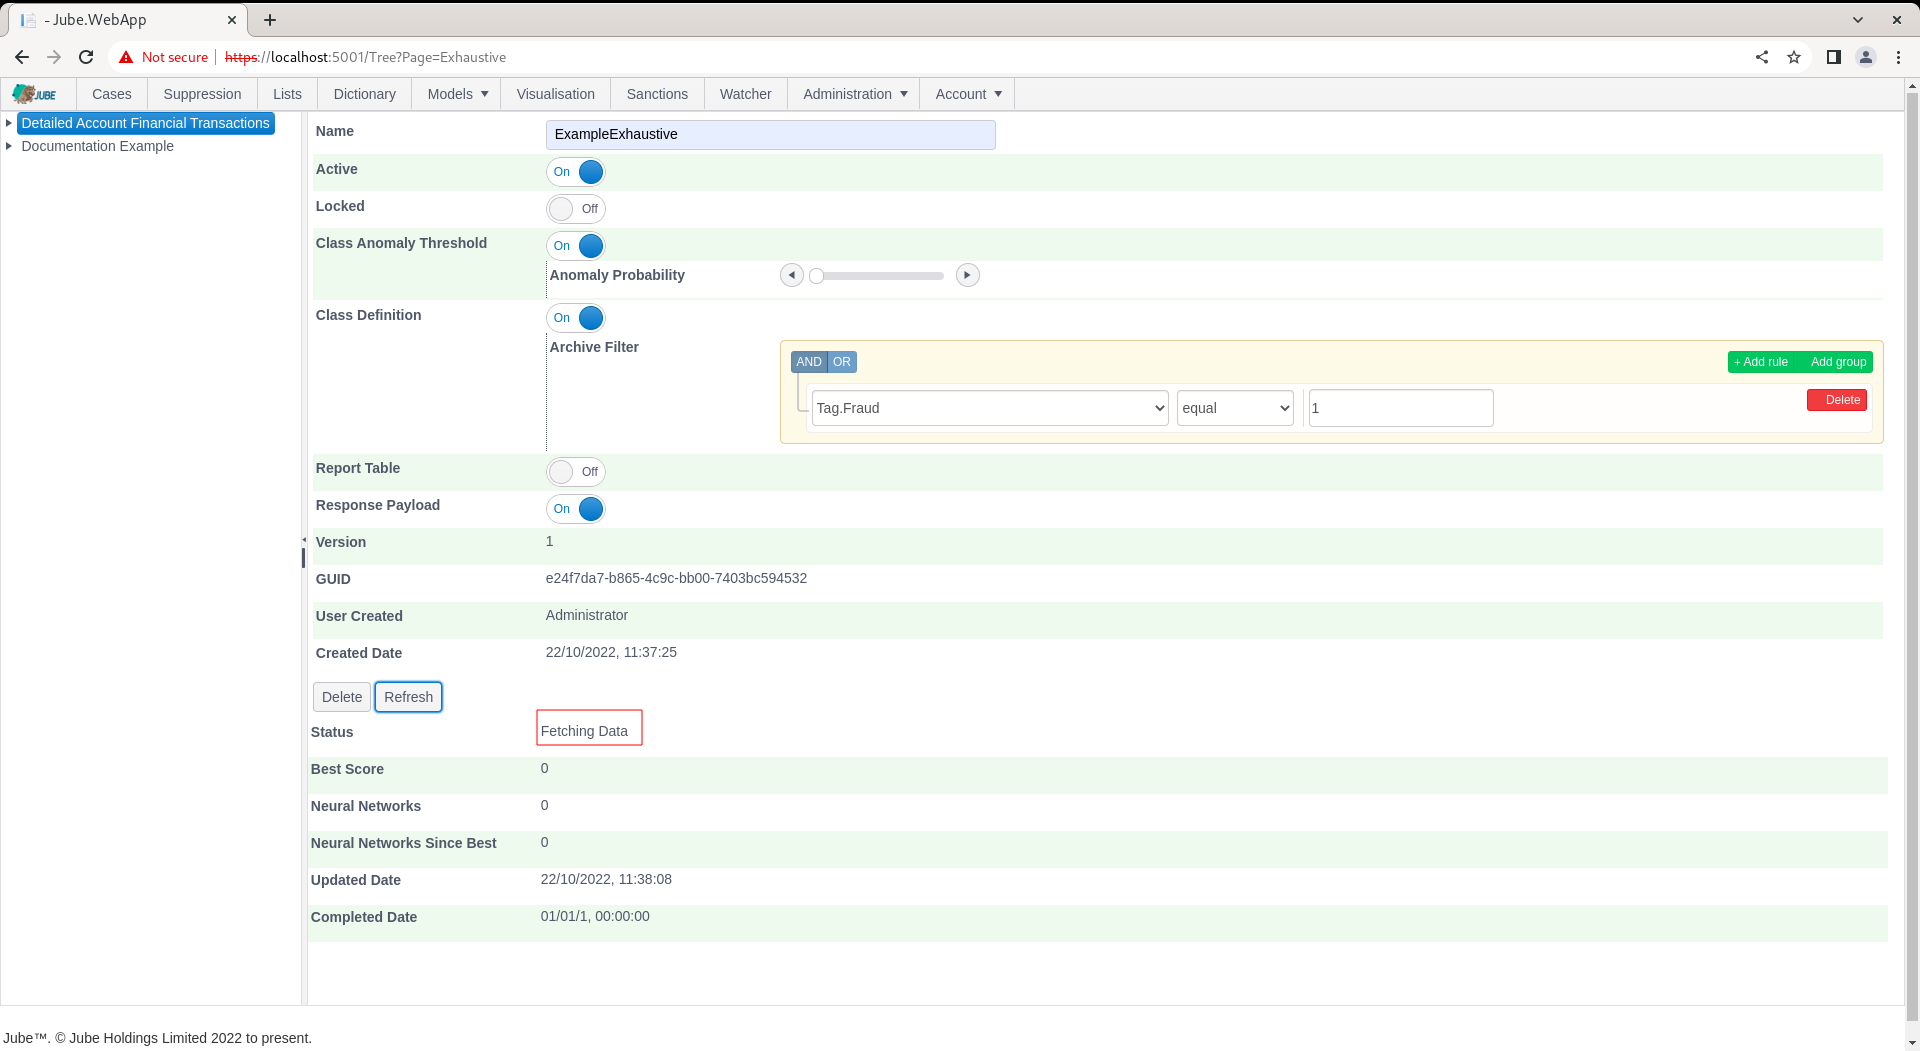Screen dimensions: 1920x1051
Task: Toggle Class Anomaly Threshold switch
Action: tap(576, 246)
